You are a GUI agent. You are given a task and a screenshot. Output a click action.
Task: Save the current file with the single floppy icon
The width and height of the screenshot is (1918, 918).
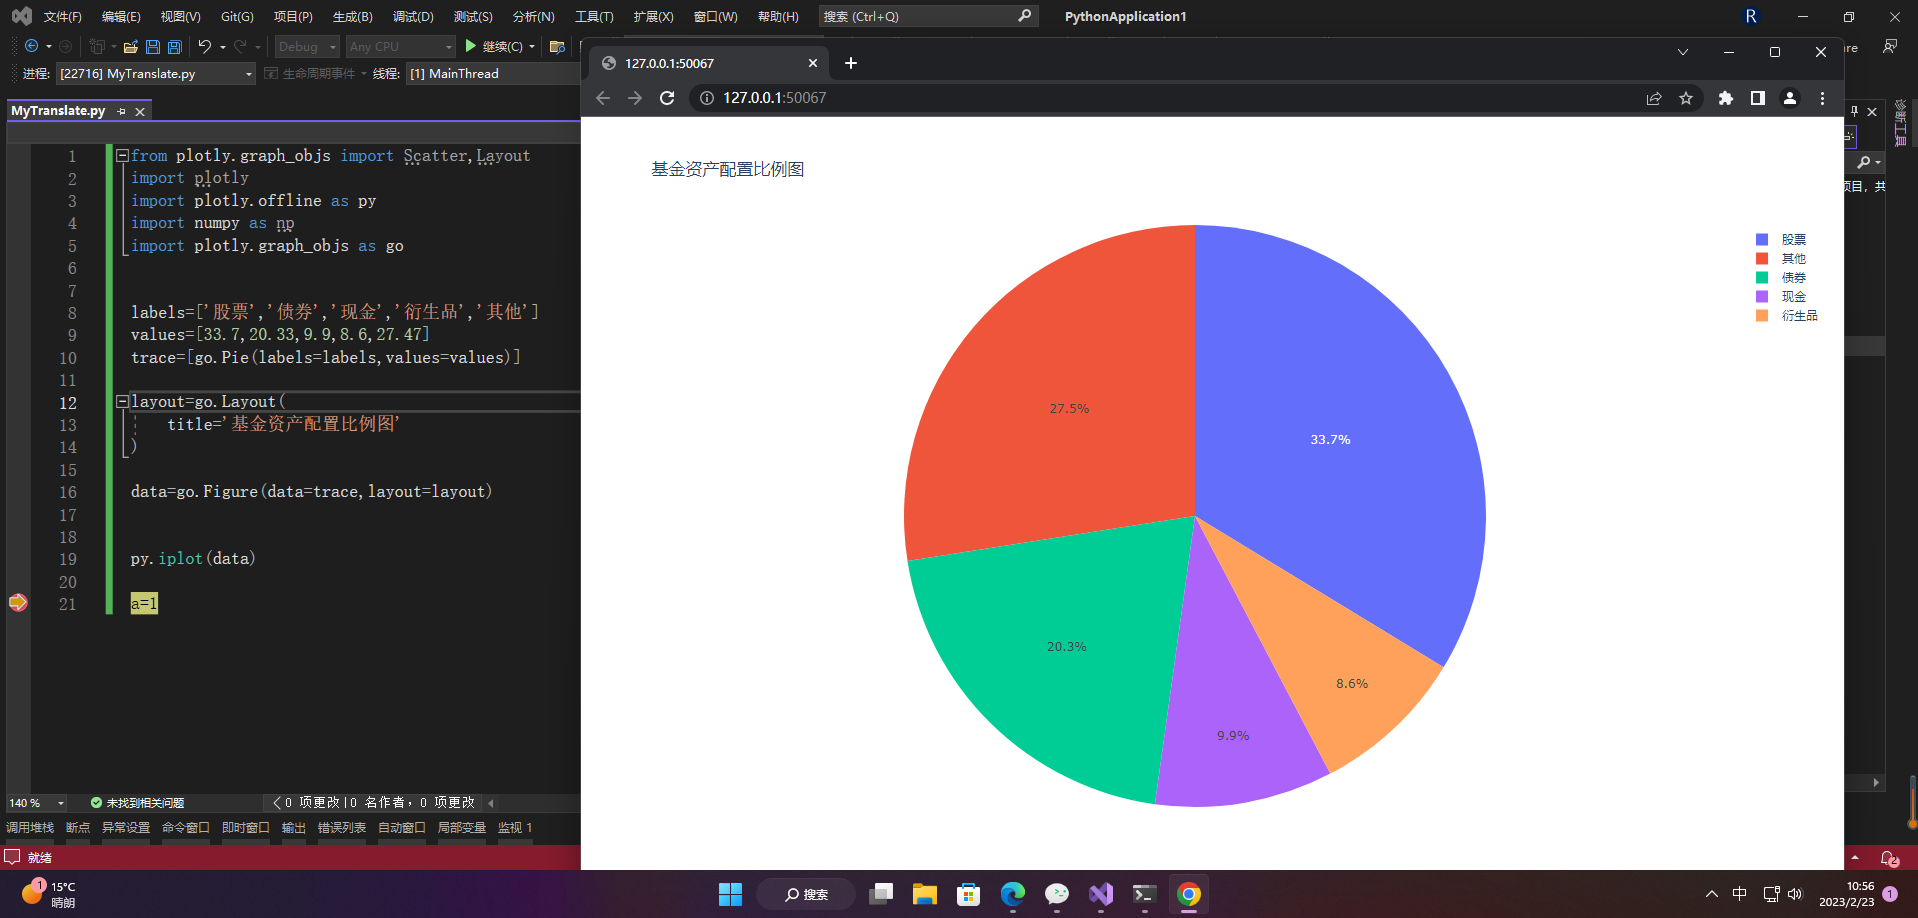152,46
